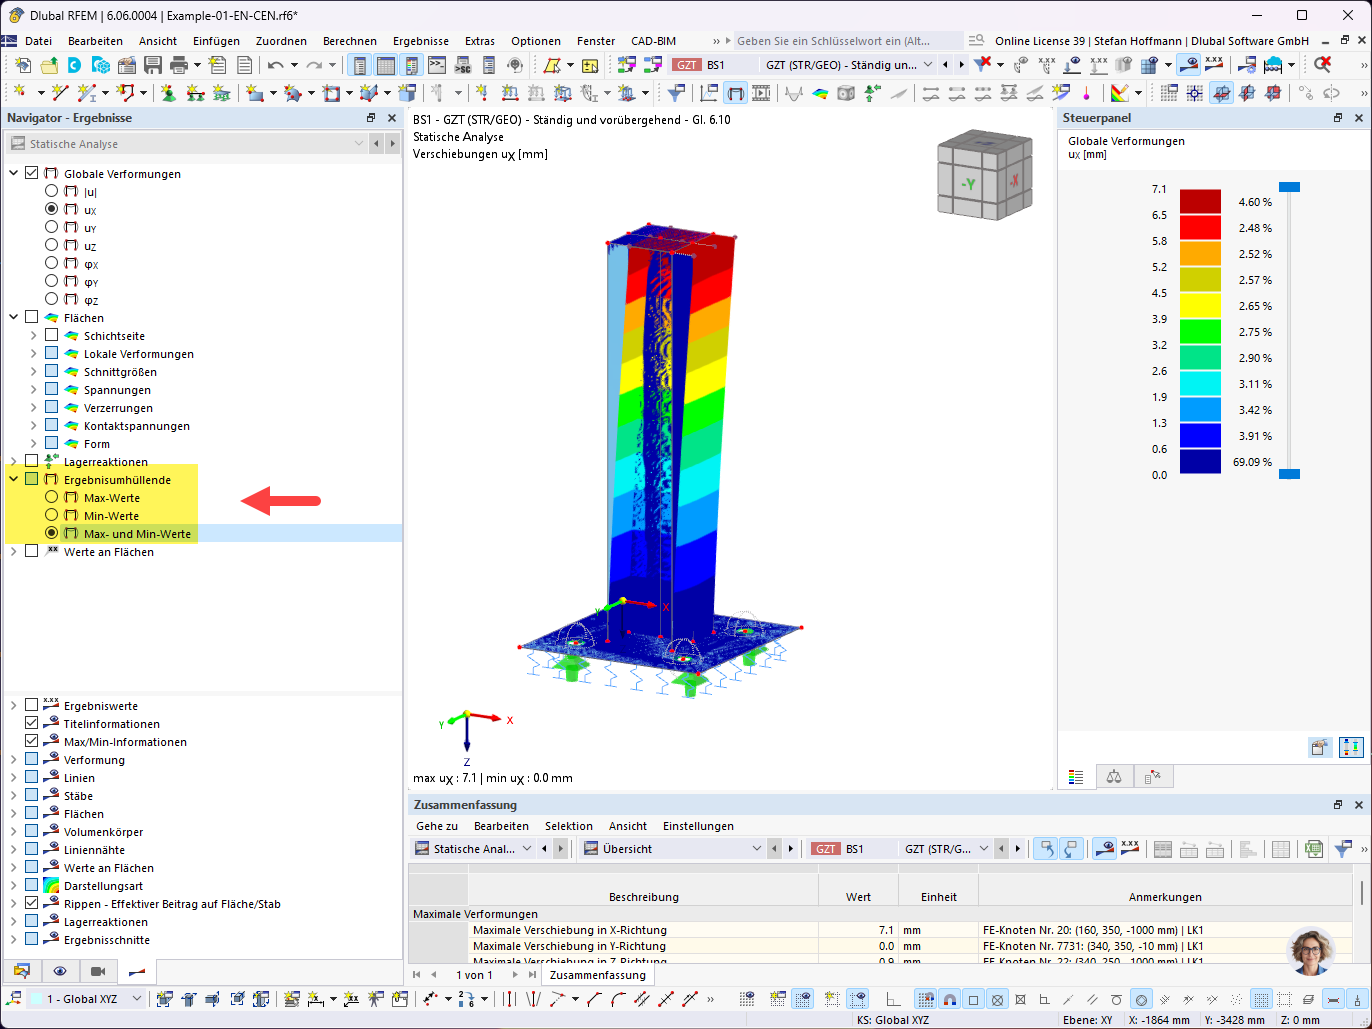The width and height of the screenshot is (1372, 1029).
Task: Close the Steuerpanel with its X button
Action: point(1358,118)
